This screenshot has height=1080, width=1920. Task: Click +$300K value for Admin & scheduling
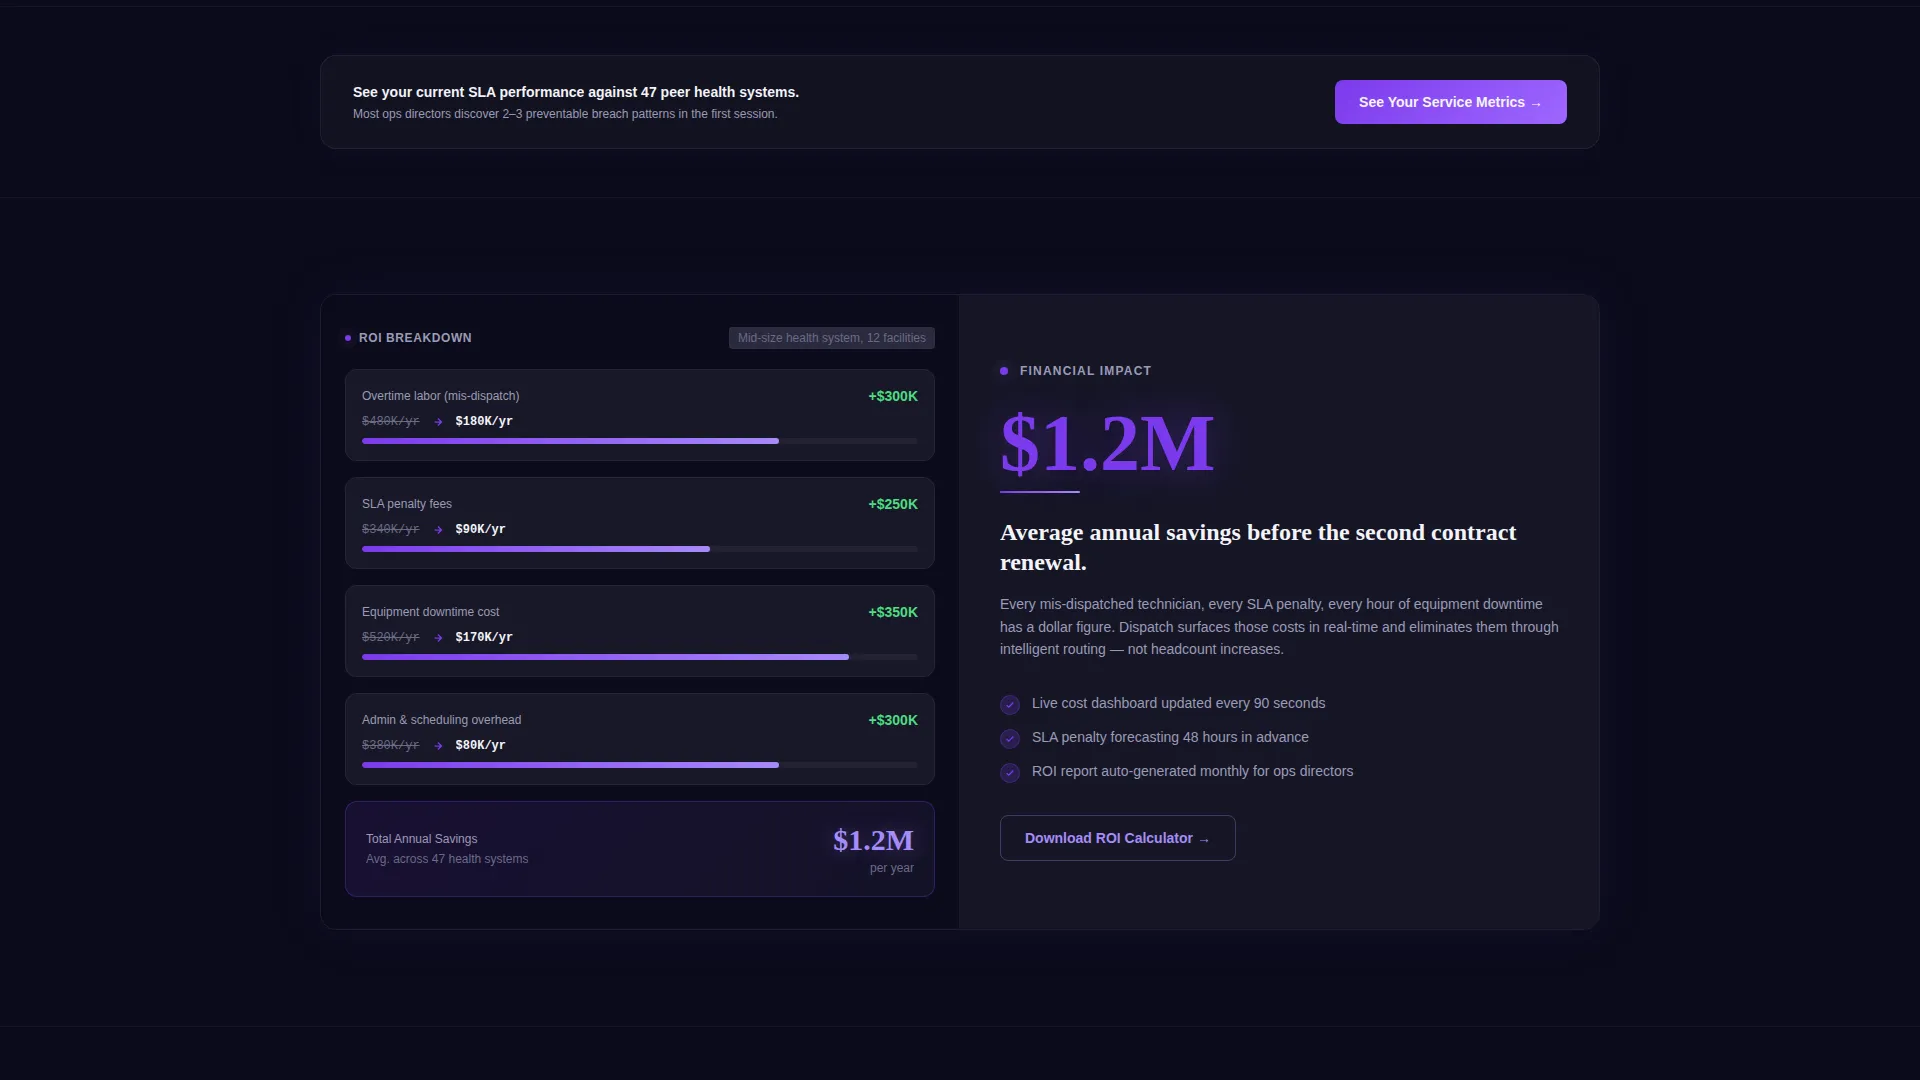coord(893,720)
